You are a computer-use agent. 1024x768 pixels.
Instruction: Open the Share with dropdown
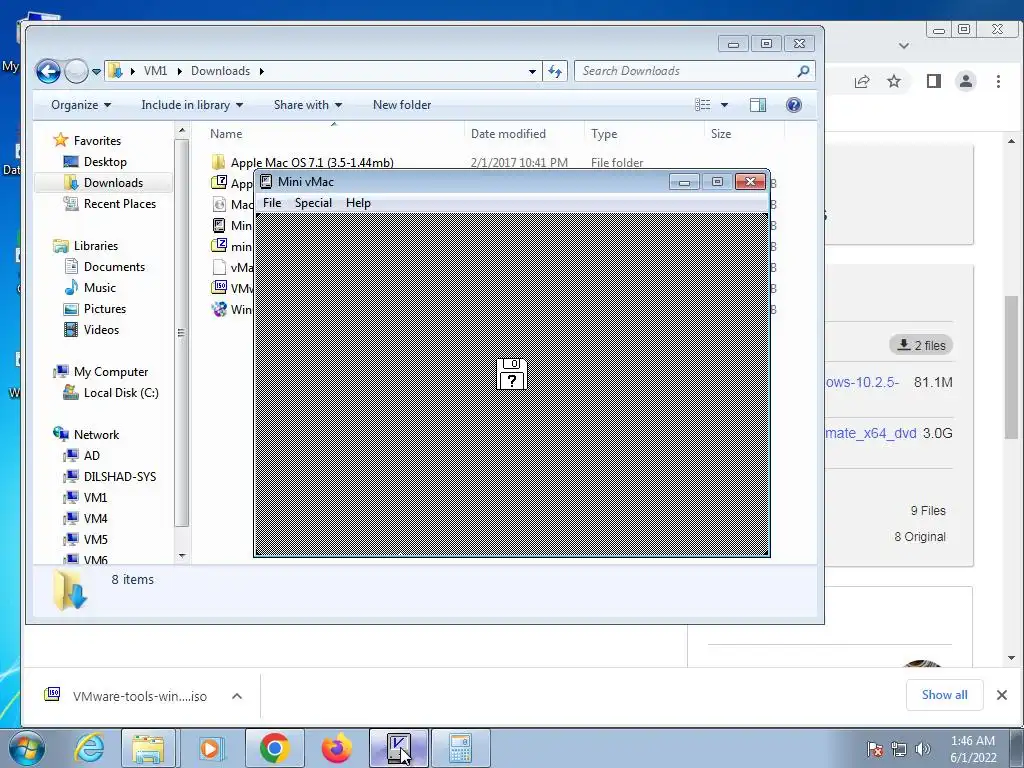(x=308, y=105)
